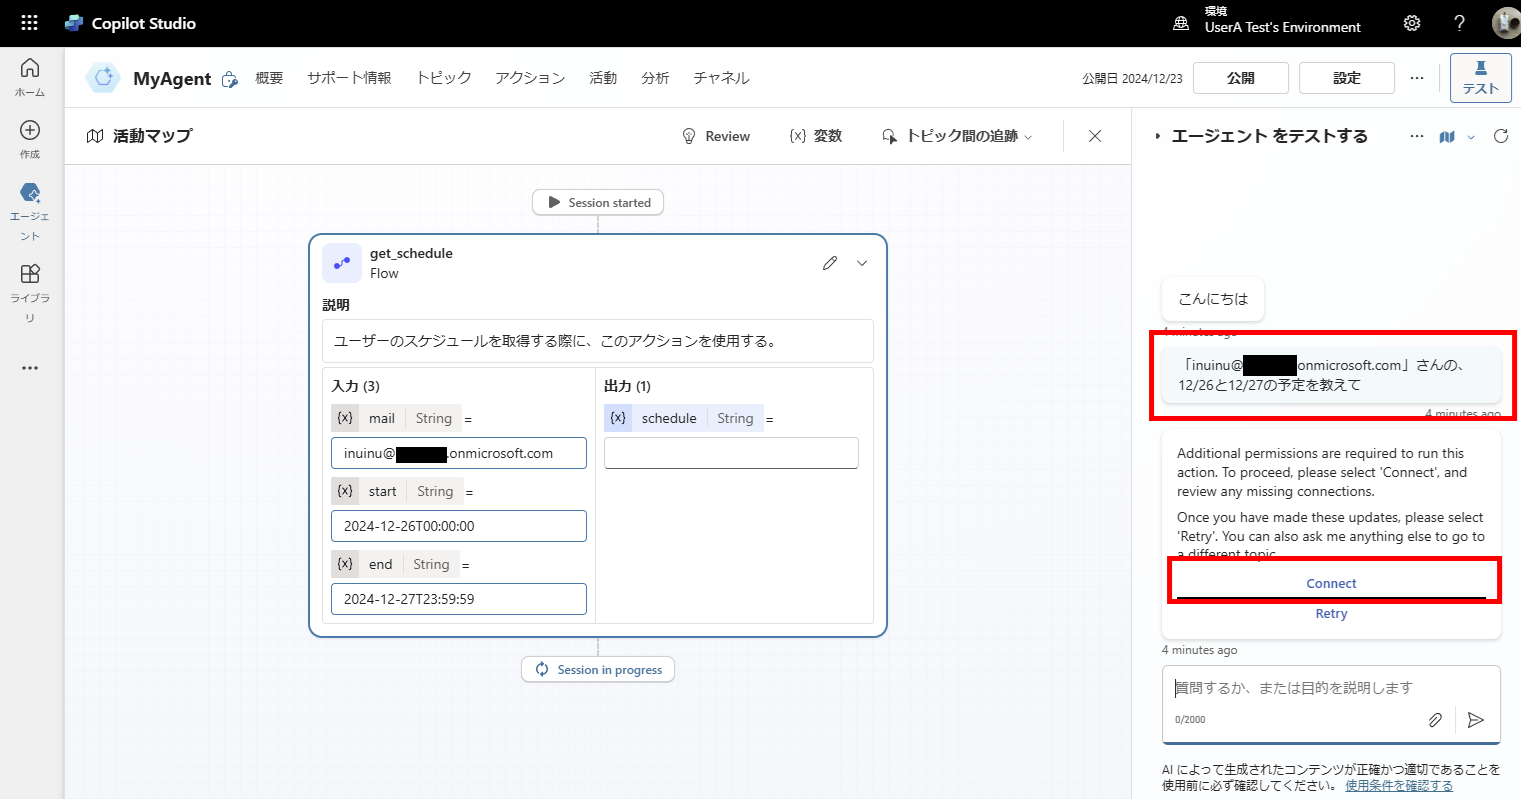Select the ホーム icon in left sidebar
Viewport: 1521px width, 799px height.
(x=29, y=73)
